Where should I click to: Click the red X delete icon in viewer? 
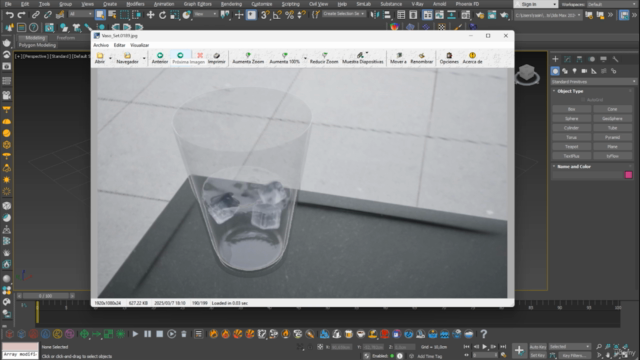(x=200, y=56)
